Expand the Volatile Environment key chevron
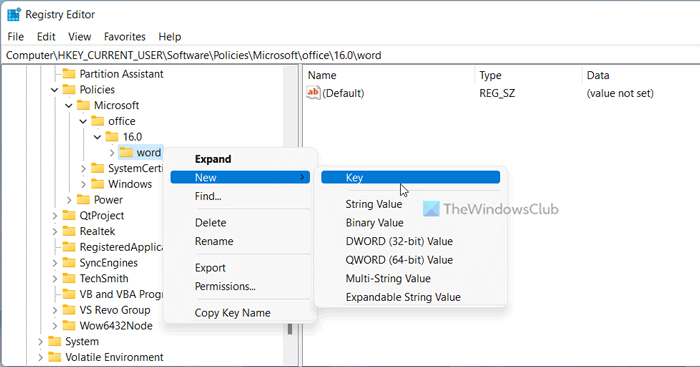The image size is (700, 367). (x=41, y=357)
